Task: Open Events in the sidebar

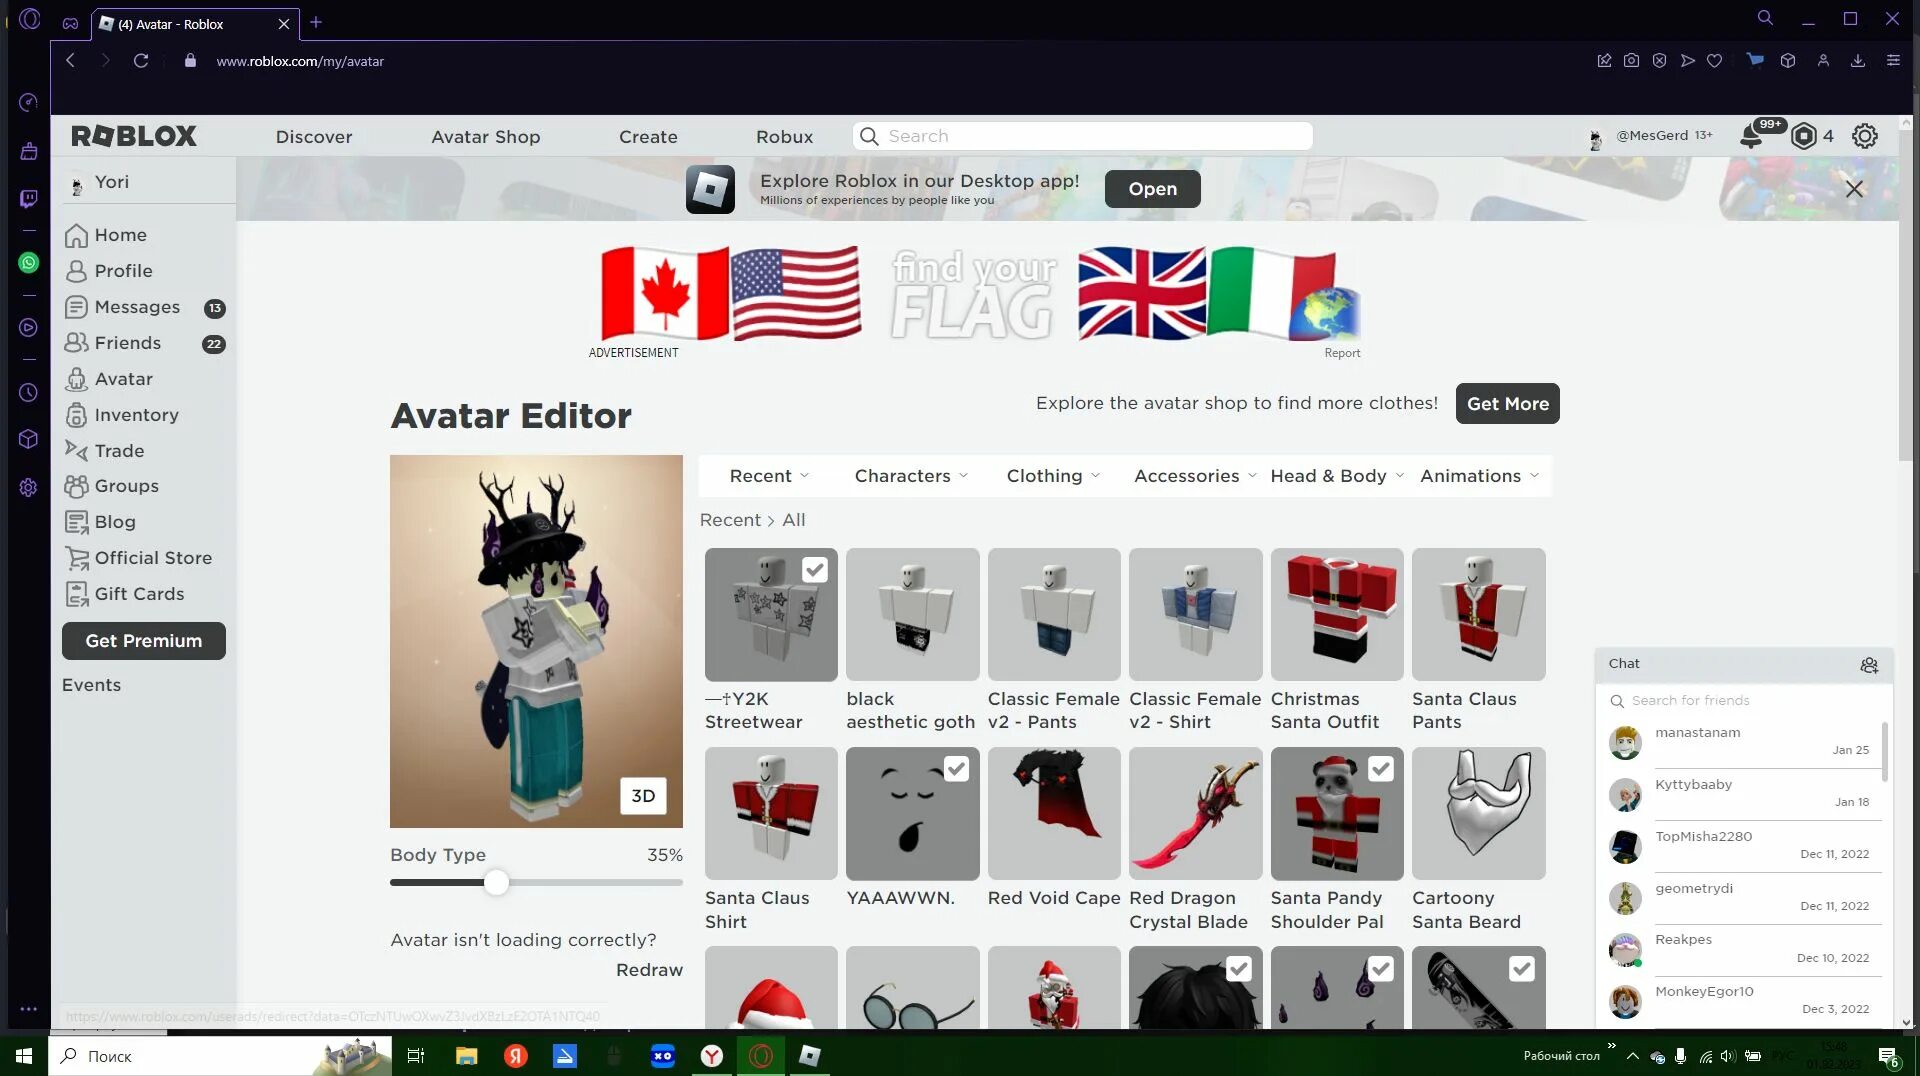Action: [92, 685]
